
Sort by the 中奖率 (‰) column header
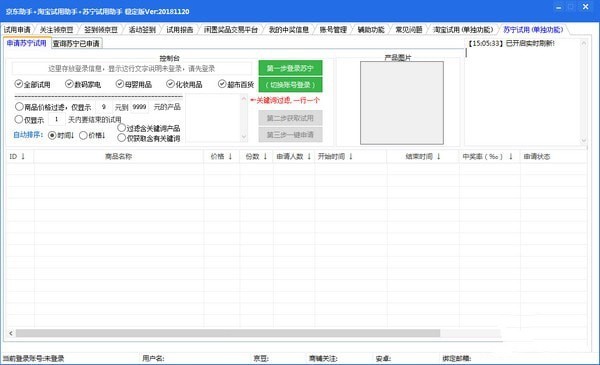[489, 156]
